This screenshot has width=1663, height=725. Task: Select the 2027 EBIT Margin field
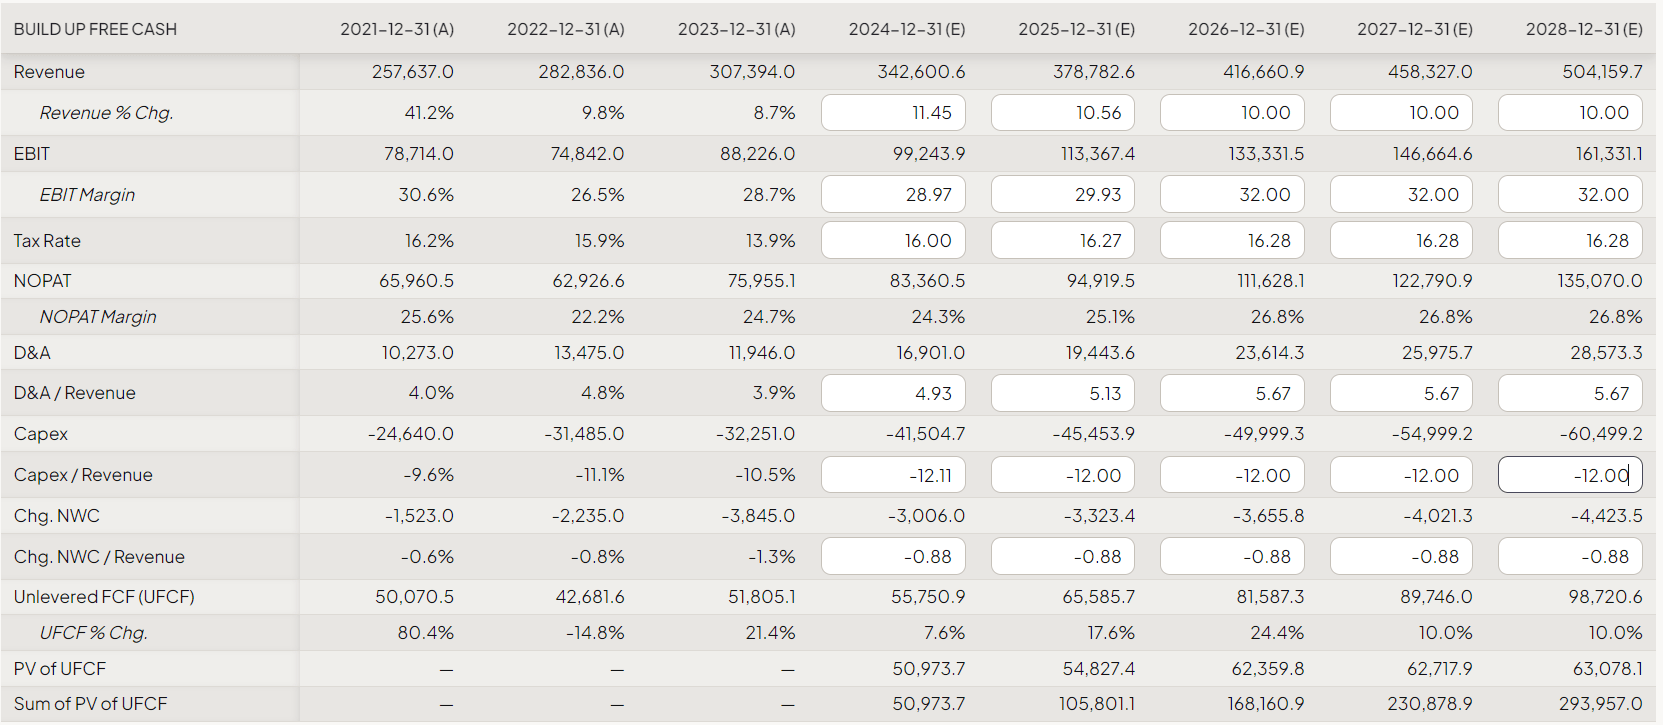[1400, 194]
